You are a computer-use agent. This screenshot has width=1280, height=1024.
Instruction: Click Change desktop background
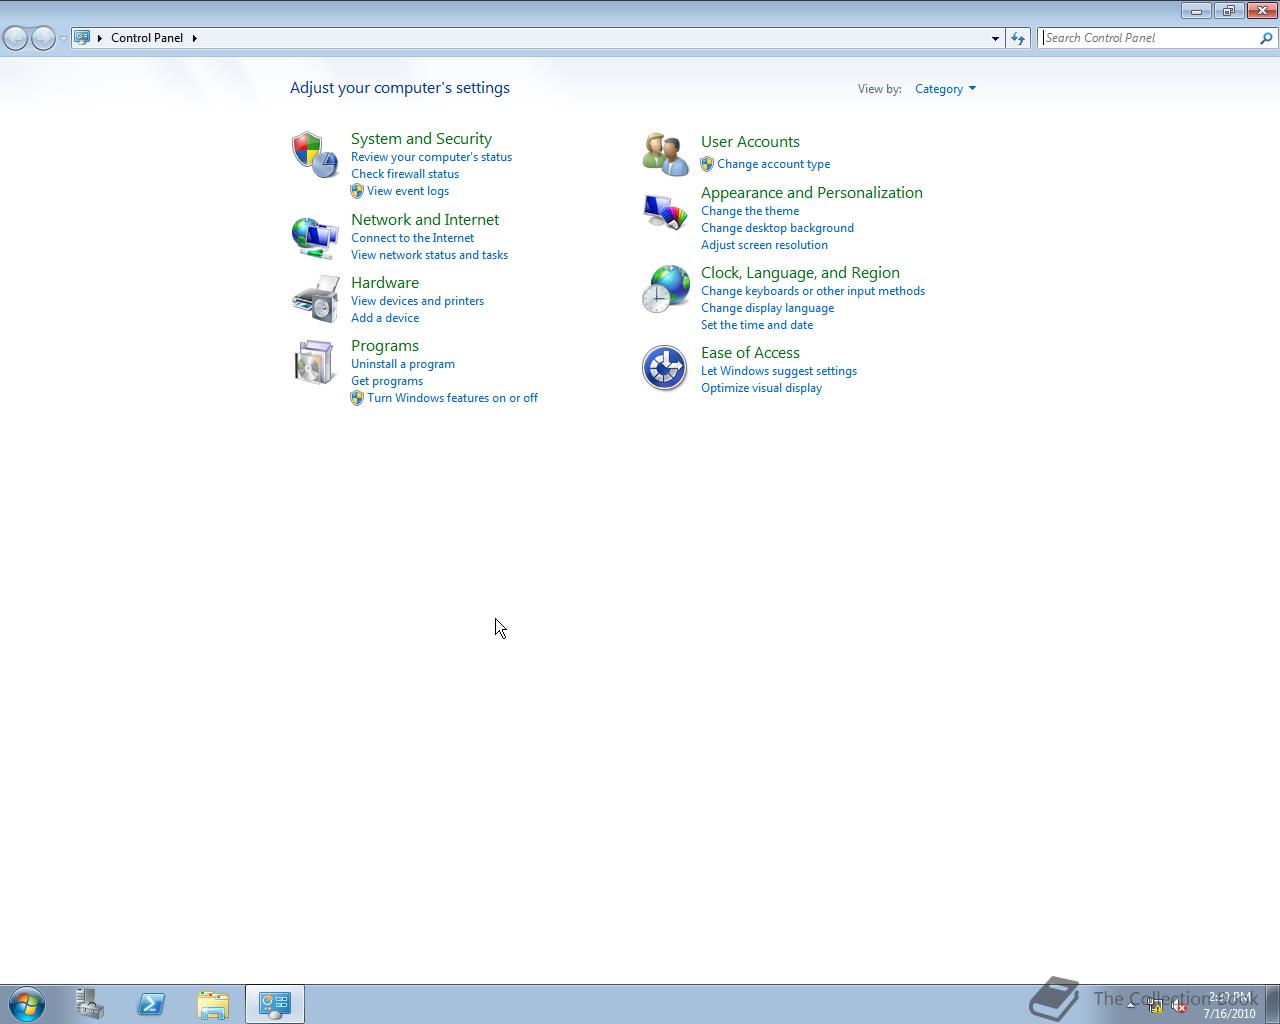coord(777,228)
